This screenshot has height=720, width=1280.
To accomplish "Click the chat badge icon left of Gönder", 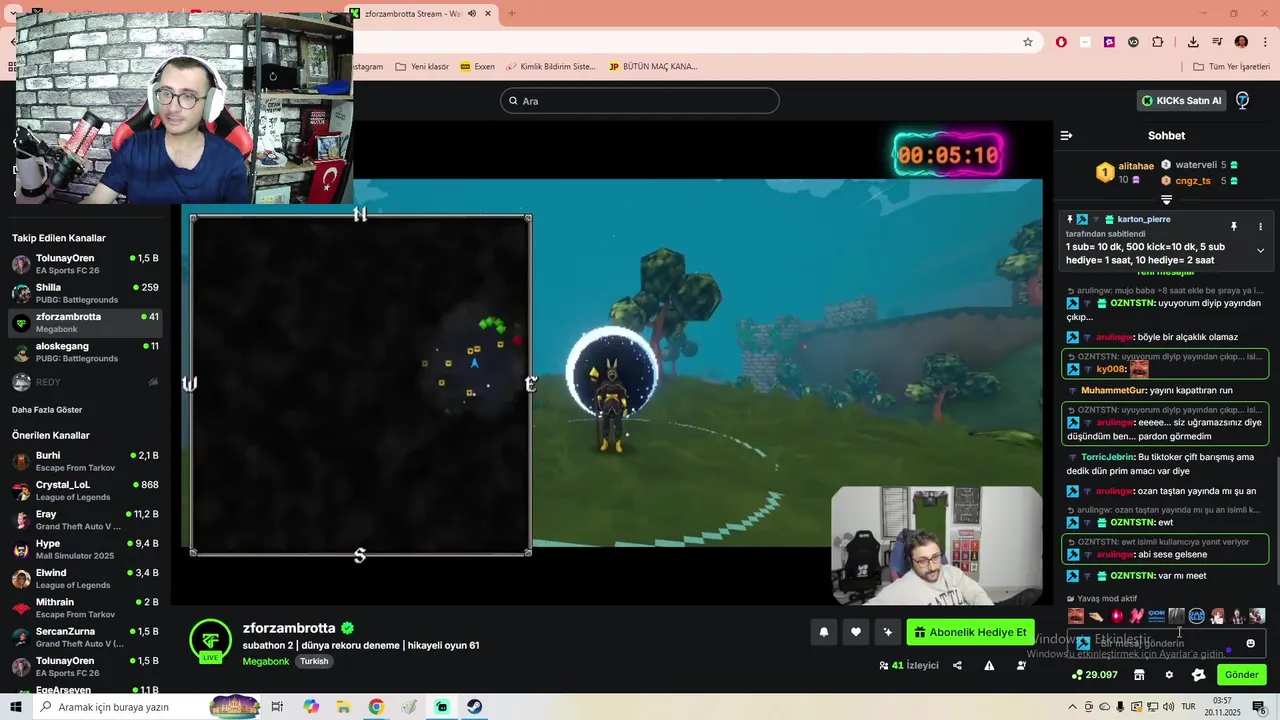I will point(1199,675).
